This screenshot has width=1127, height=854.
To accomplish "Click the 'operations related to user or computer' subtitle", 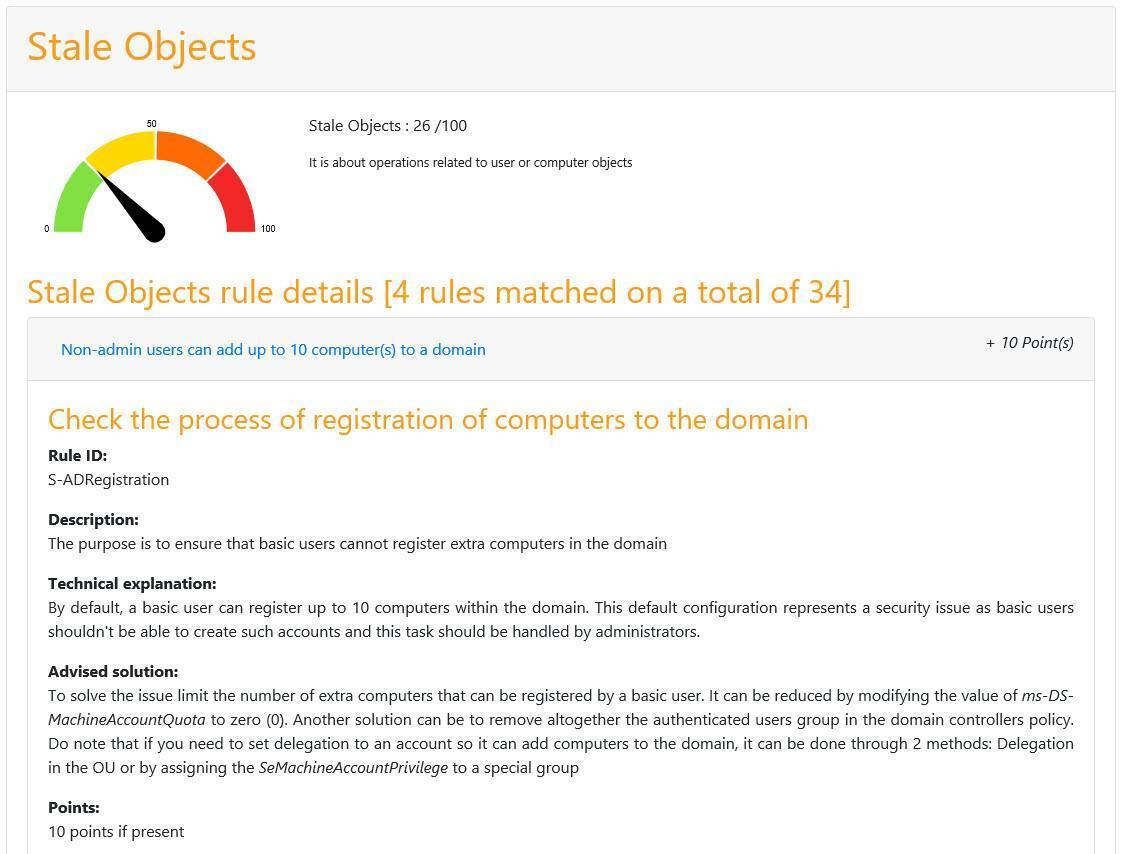I will click(x=470, y=163).
